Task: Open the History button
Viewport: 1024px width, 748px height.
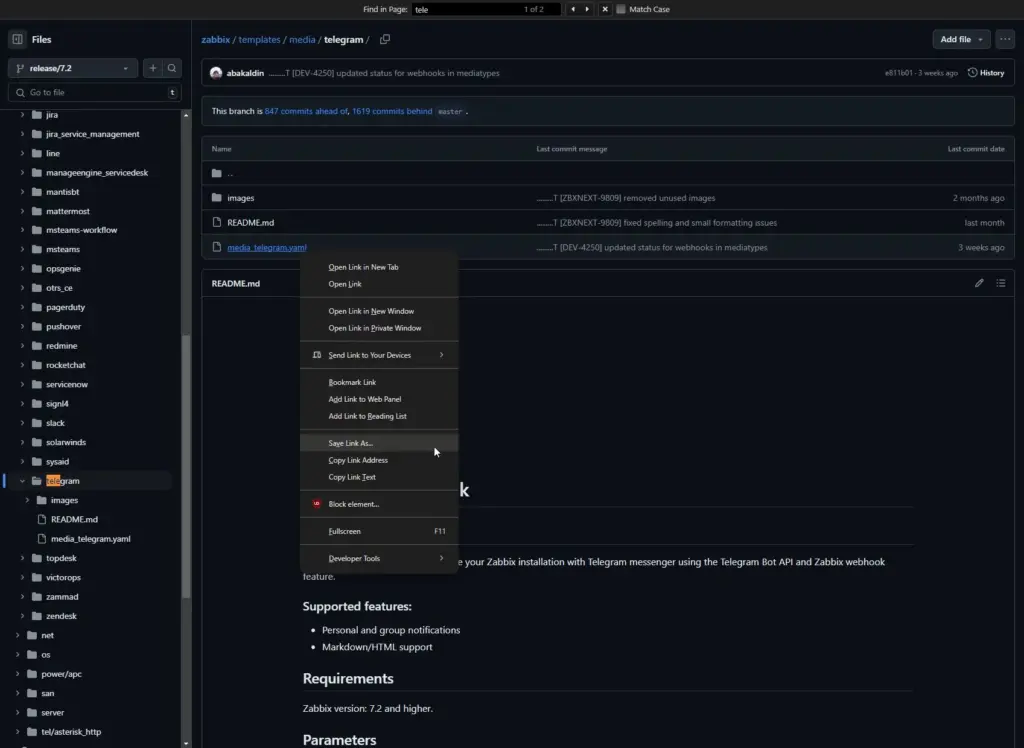Action: point(986,73)
